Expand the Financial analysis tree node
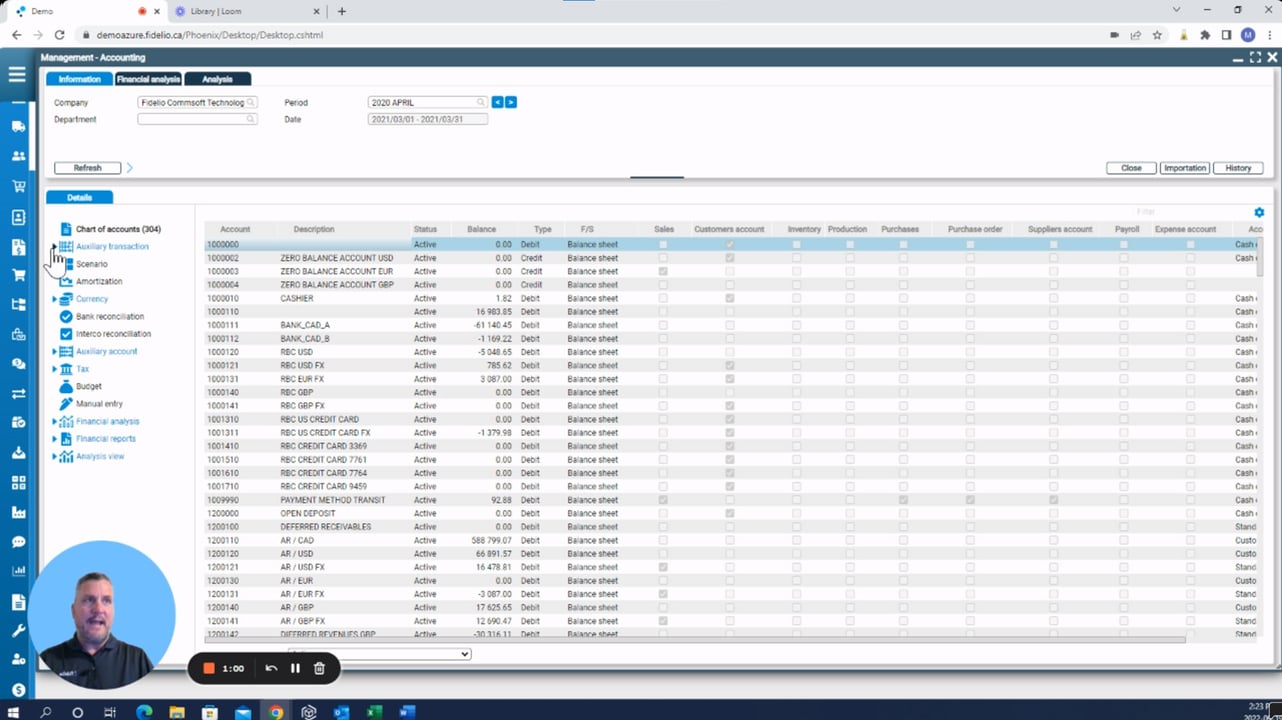This screenshot has width=1282, height=720. point(55,421)
